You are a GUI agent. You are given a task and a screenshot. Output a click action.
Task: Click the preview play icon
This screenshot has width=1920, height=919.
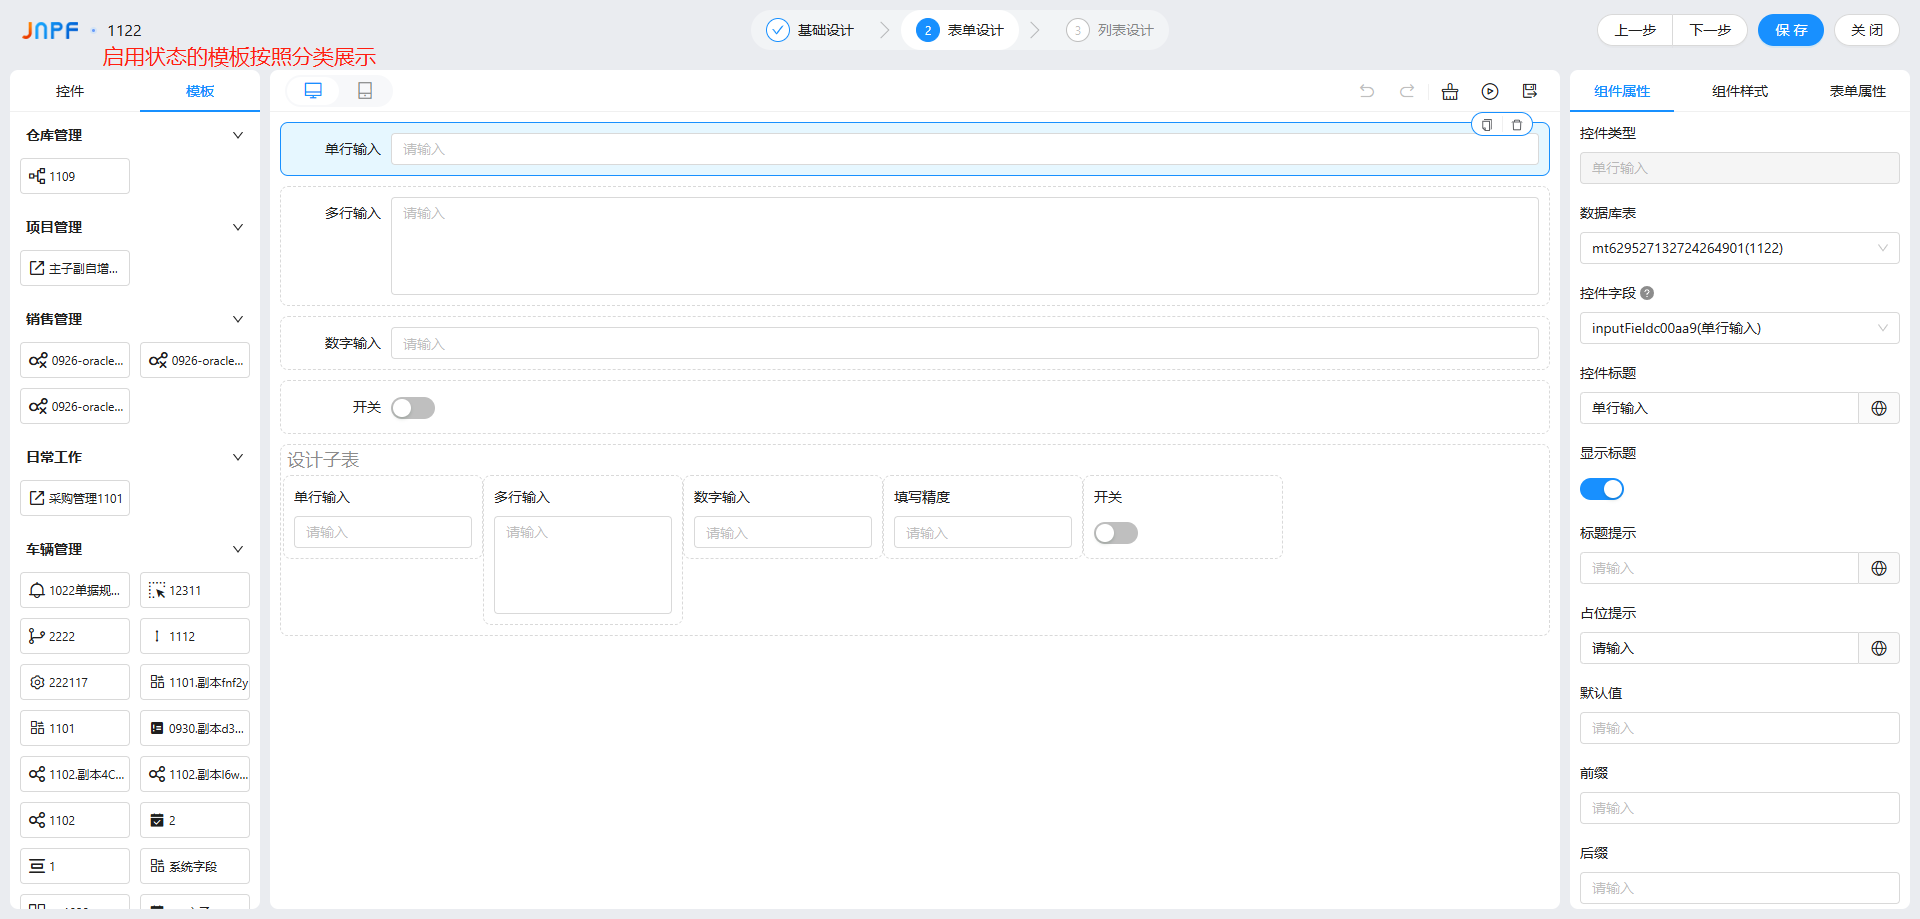pos(1490,91)
